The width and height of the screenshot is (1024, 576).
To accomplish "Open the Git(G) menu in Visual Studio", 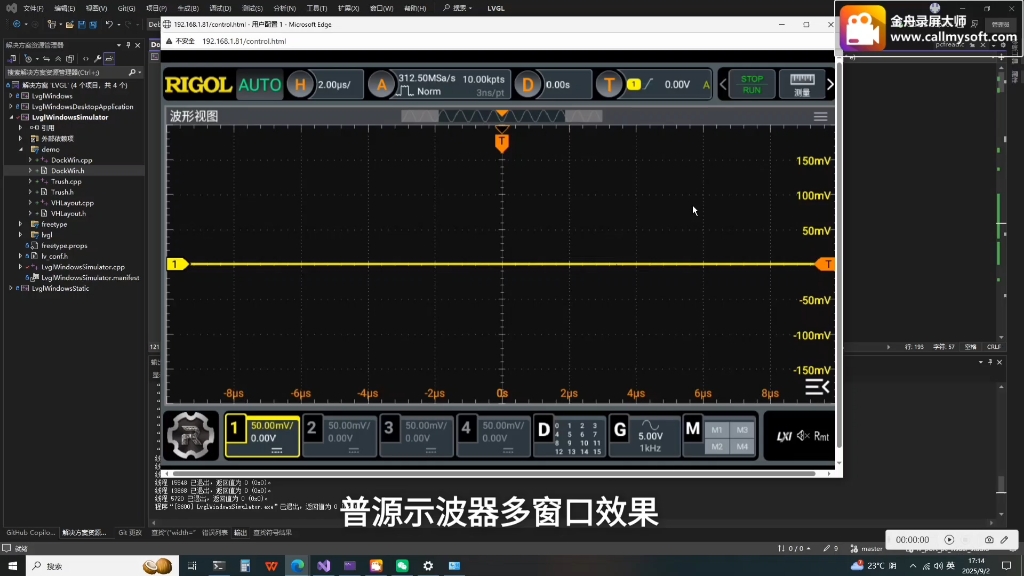I will pos(126,8).
